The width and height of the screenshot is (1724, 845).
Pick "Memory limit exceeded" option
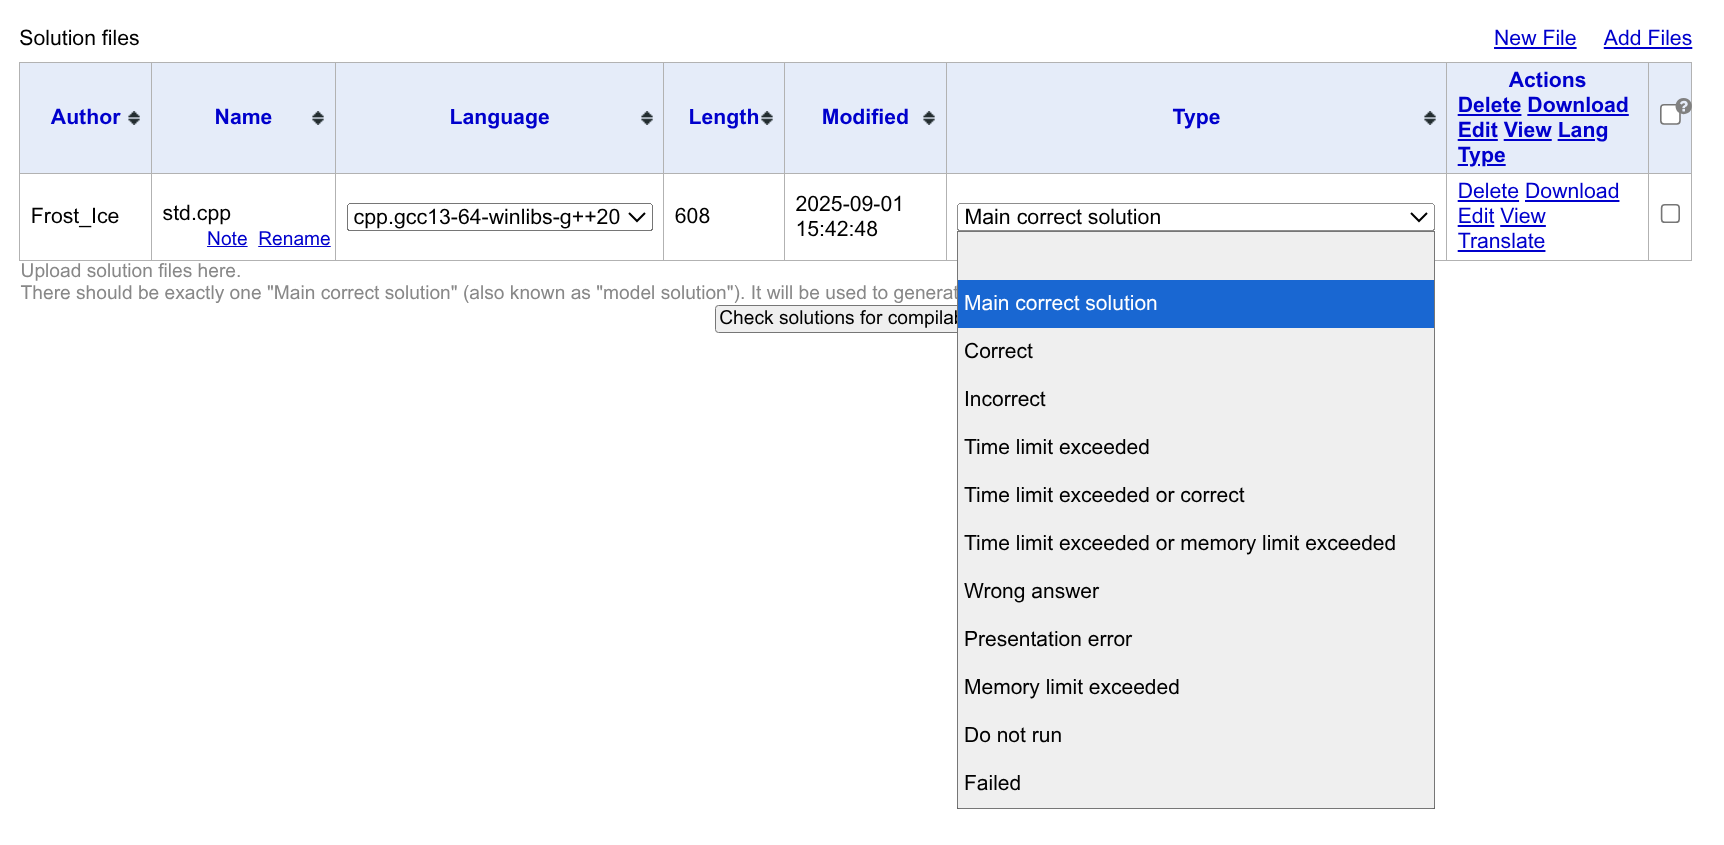pyautogui.click(x=1071, y=687)
